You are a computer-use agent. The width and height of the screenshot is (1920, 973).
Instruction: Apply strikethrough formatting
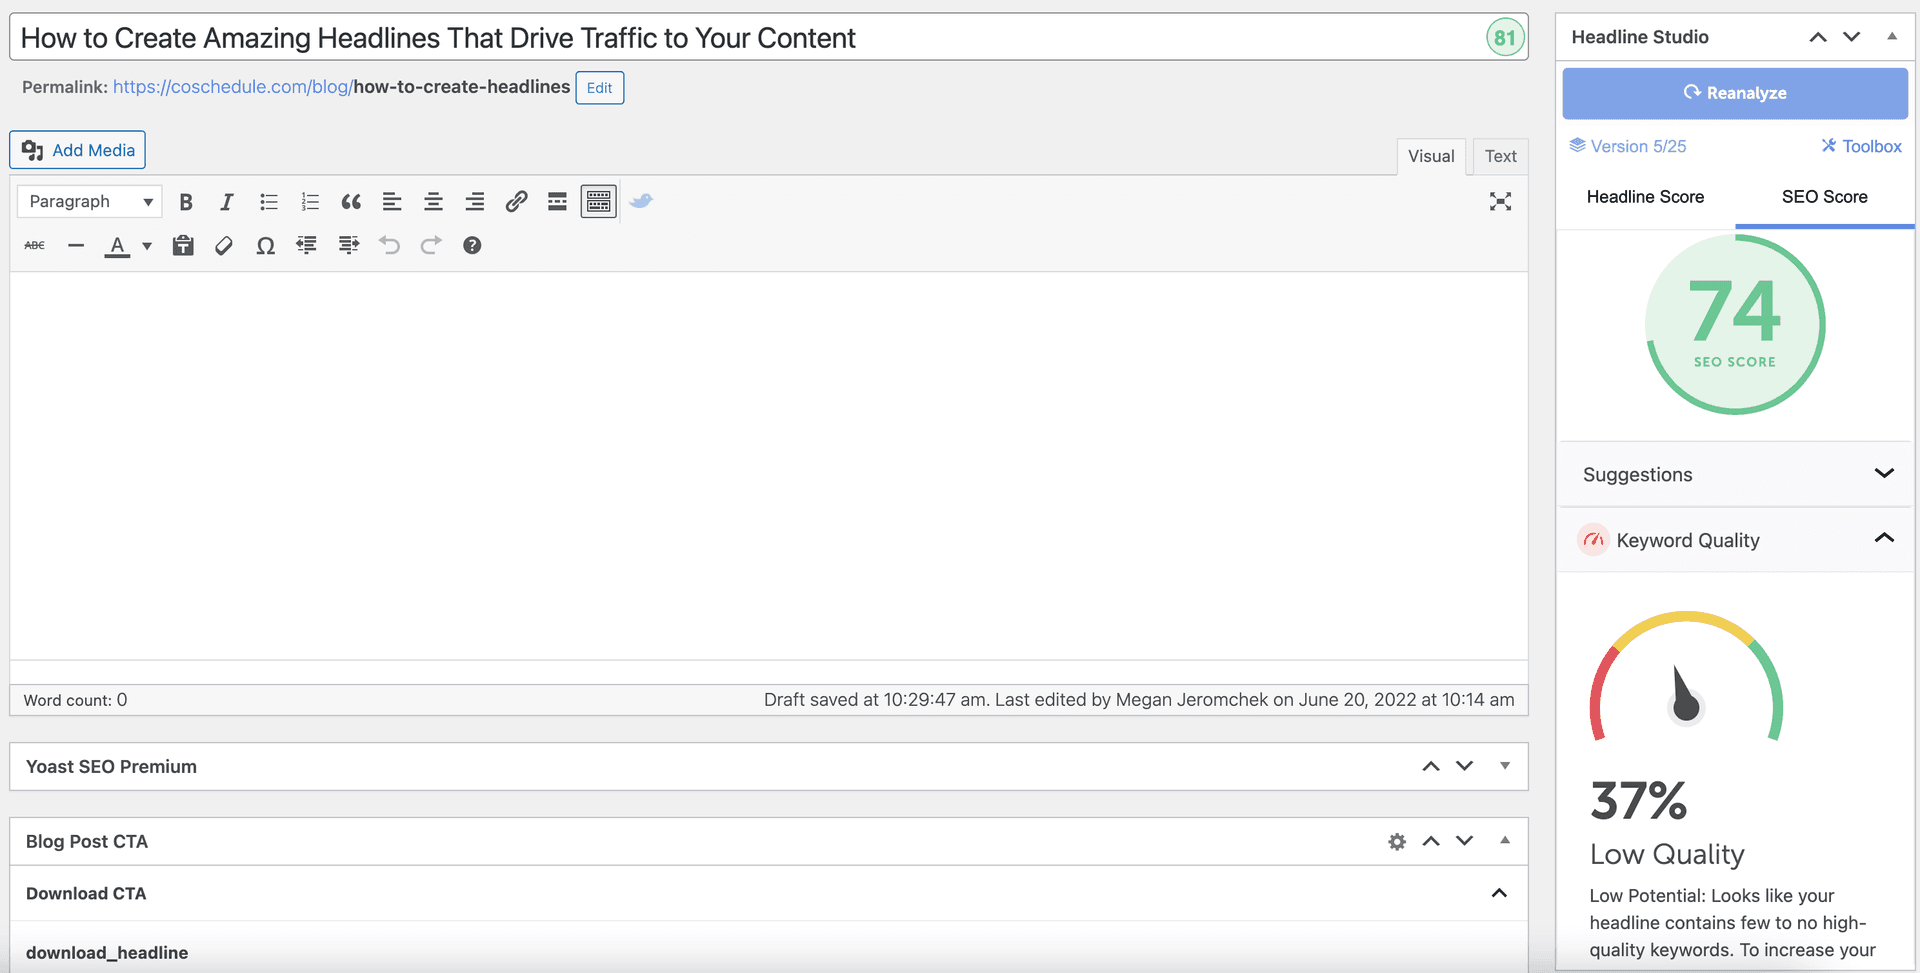(x=34, y=245)
